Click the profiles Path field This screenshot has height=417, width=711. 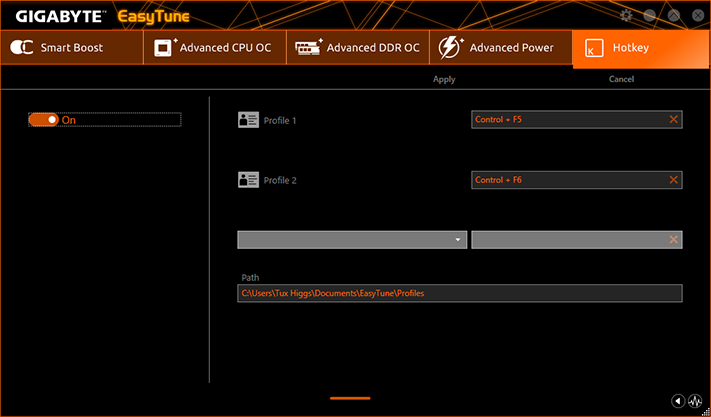pyautogui.click(x=459, y=293)
